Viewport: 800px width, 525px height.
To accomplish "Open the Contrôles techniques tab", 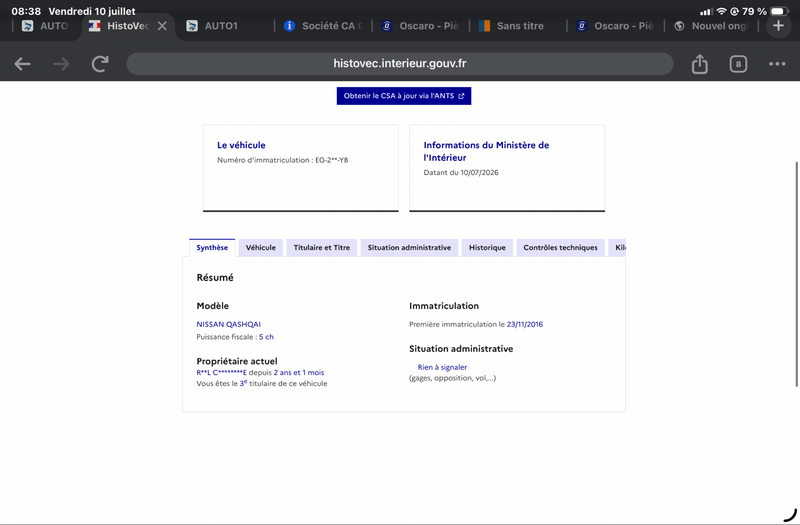I will point(560,247).
